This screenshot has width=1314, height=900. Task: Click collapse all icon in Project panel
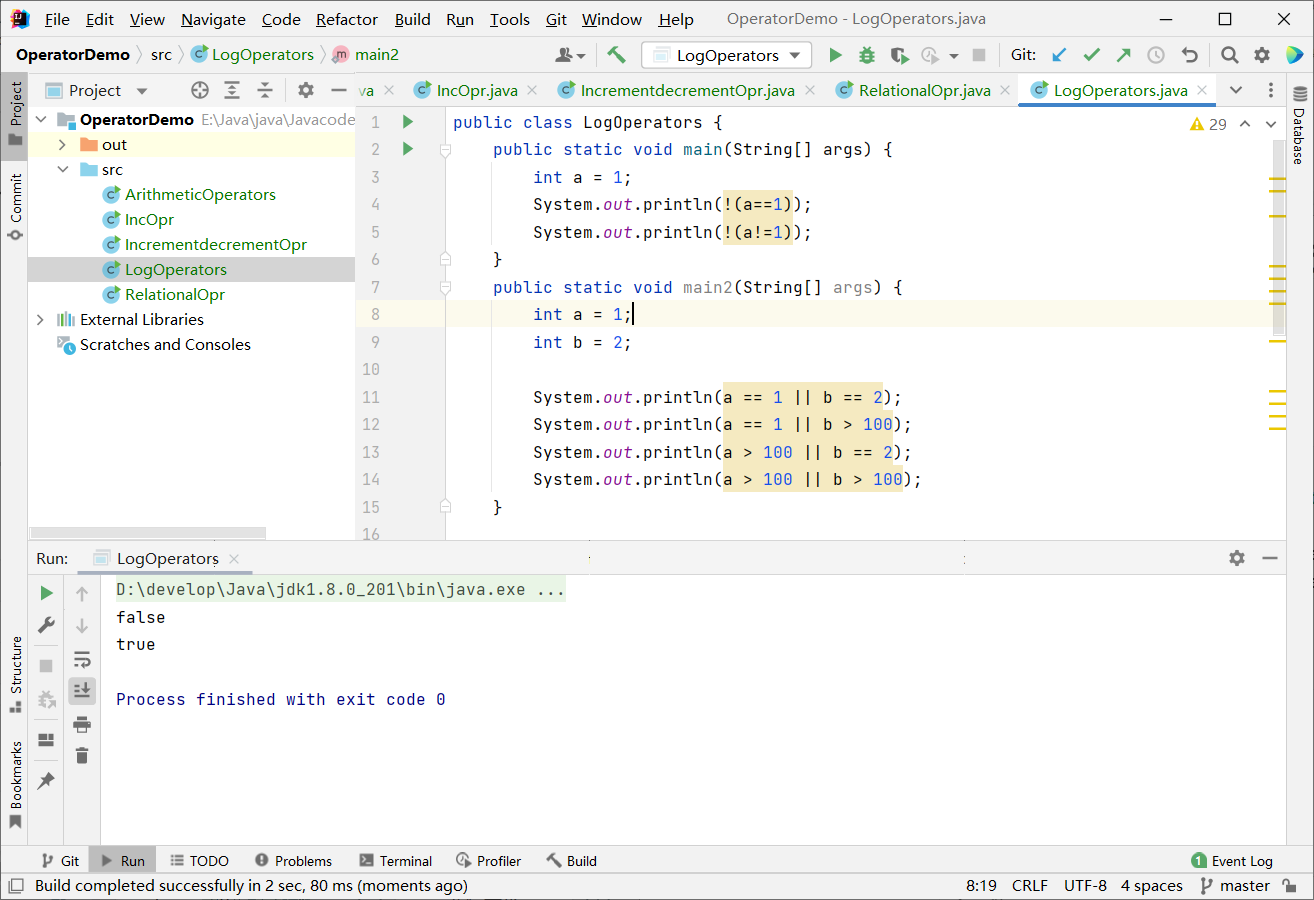click(265, 90)
